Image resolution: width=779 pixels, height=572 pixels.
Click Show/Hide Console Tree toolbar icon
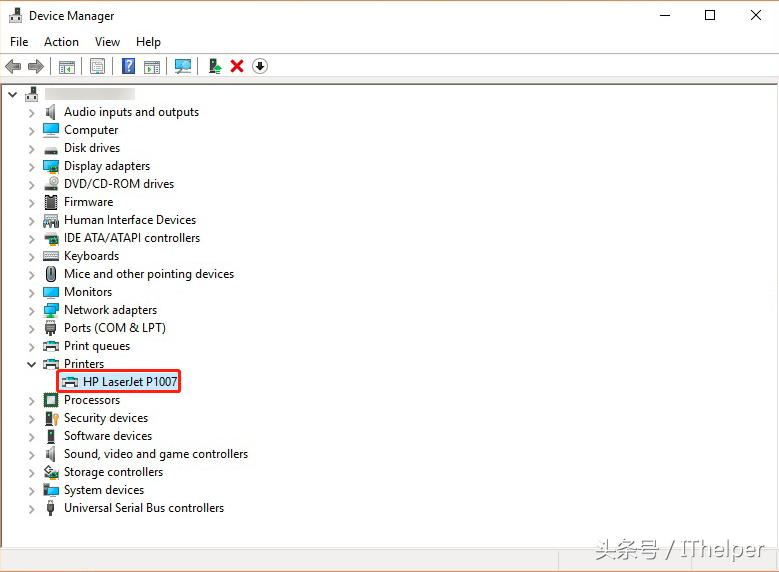coord(67,66)
